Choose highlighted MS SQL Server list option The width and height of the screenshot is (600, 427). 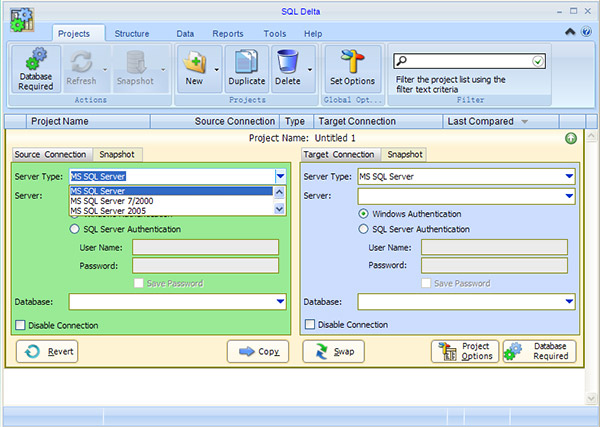click(171, 191)
